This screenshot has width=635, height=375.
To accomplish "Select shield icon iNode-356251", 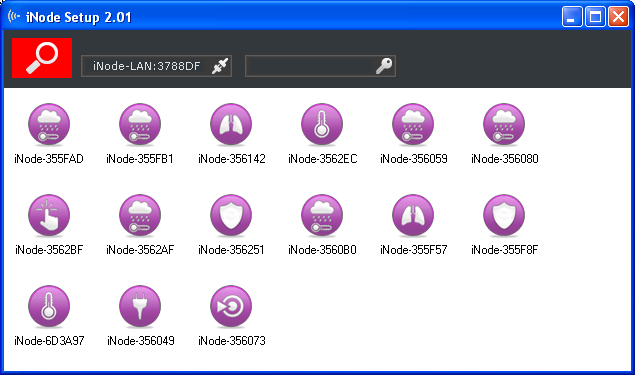I will pos(231,215).
